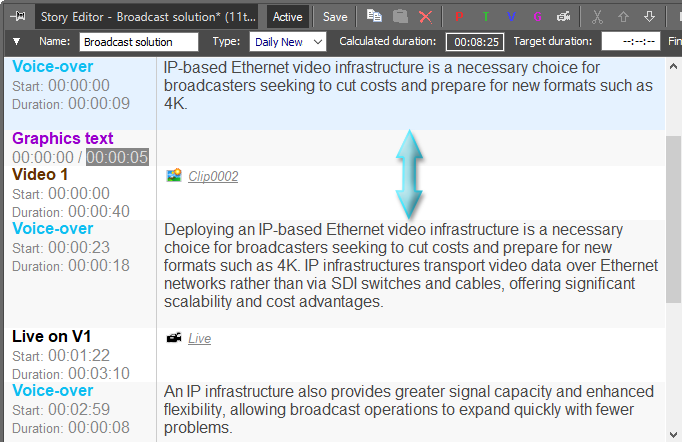Click the move up arrow icon

[623, 17]
